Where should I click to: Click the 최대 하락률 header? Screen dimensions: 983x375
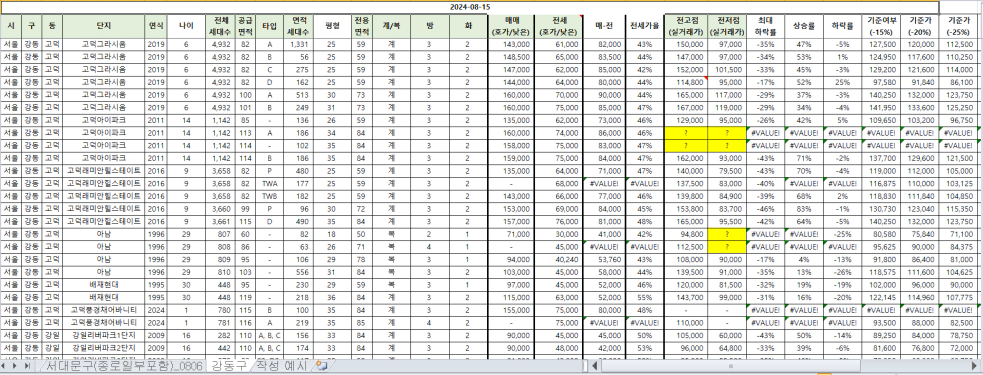click(764, 26)
